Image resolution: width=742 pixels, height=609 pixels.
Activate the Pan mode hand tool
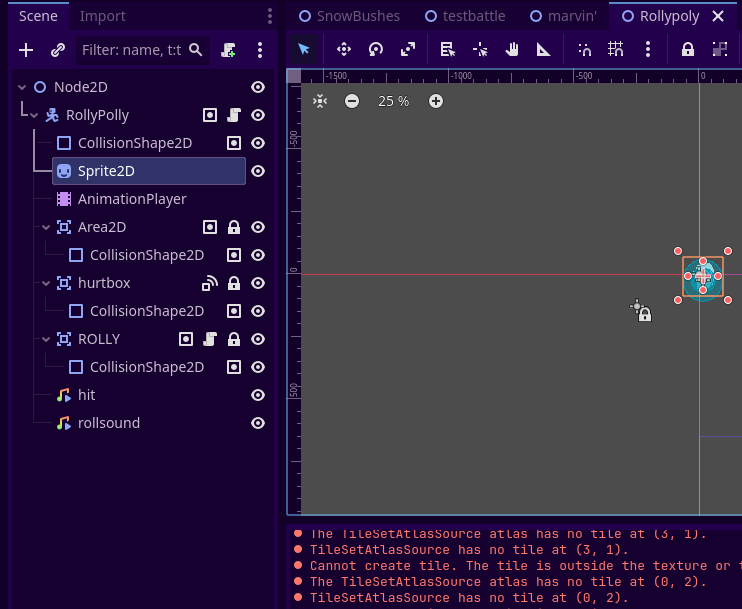(512, 49)
